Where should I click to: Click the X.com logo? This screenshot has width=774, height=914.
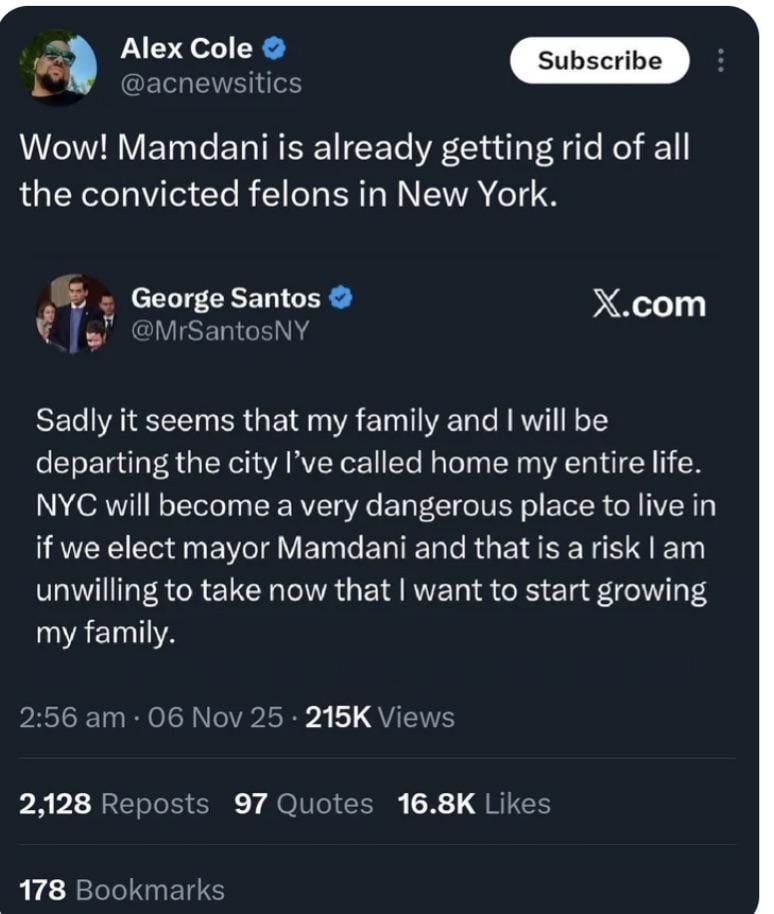pos(648,304)
